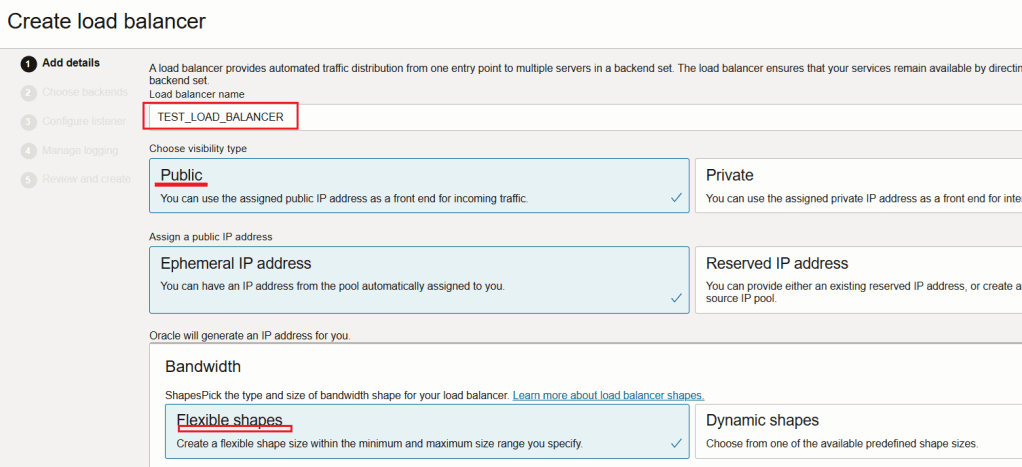Click the checkmark on the Public card

tap(677, 198)
